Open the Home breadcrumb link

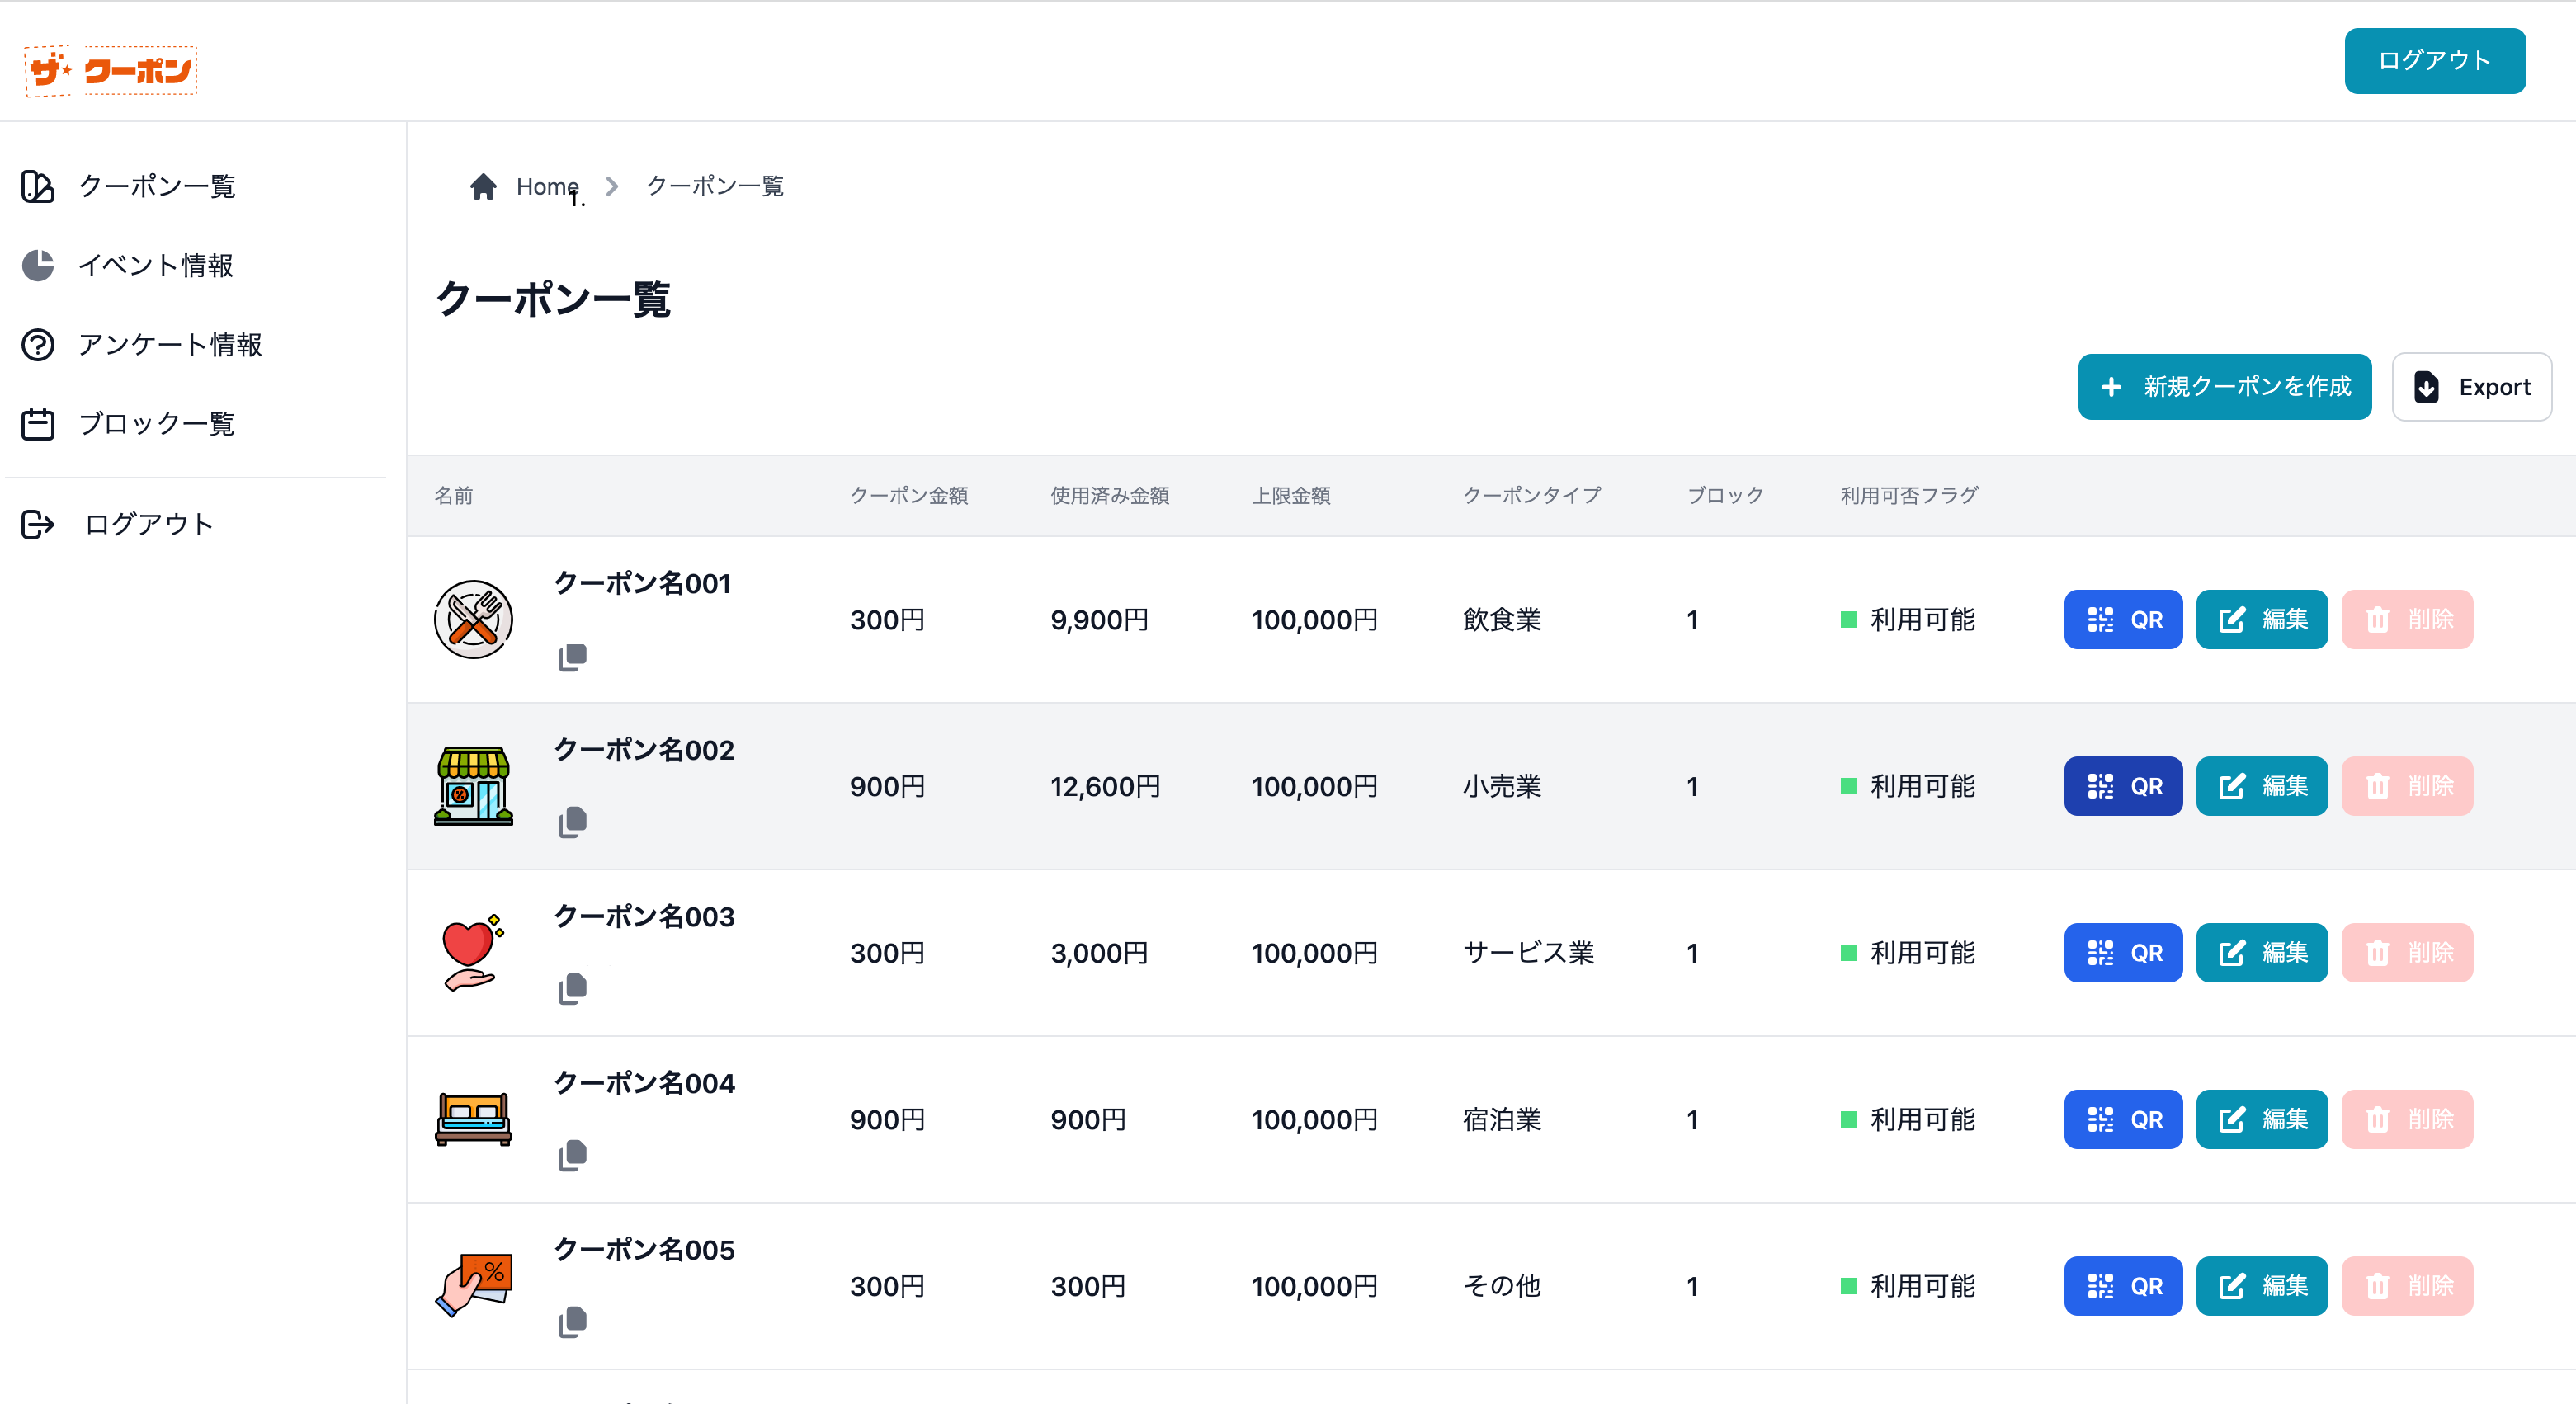click(x=546, y=186)
